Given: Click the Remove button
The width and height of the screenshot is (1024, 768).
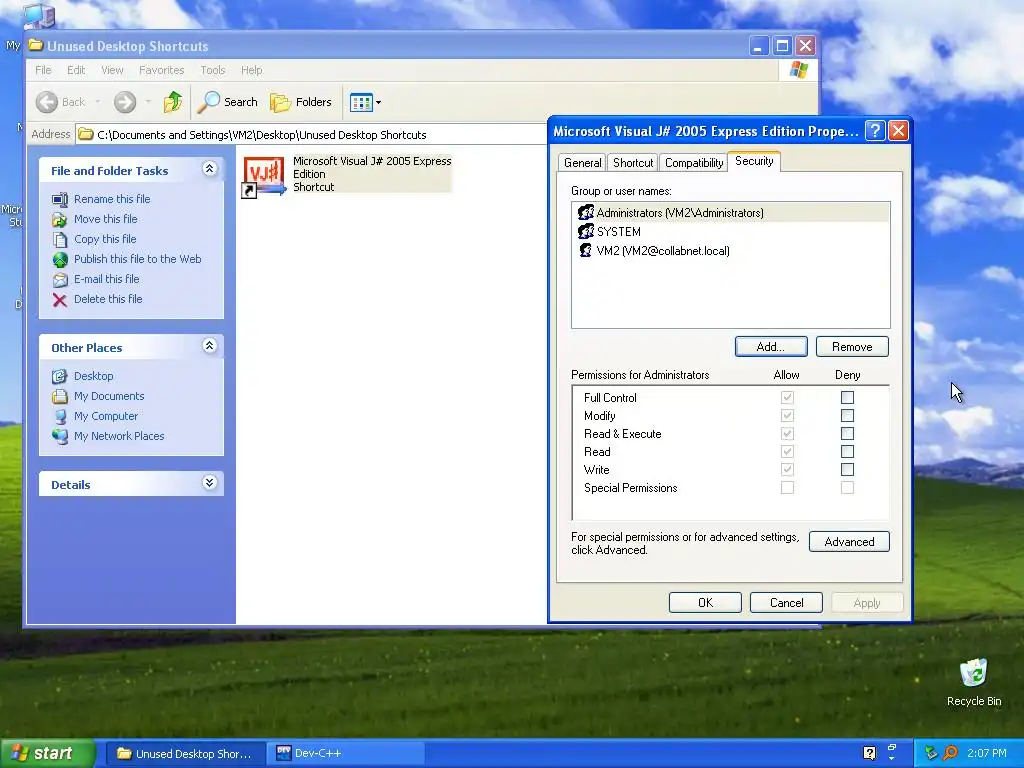Looking at the screenshot, I should pyautogui.click(x=852, y=347).
